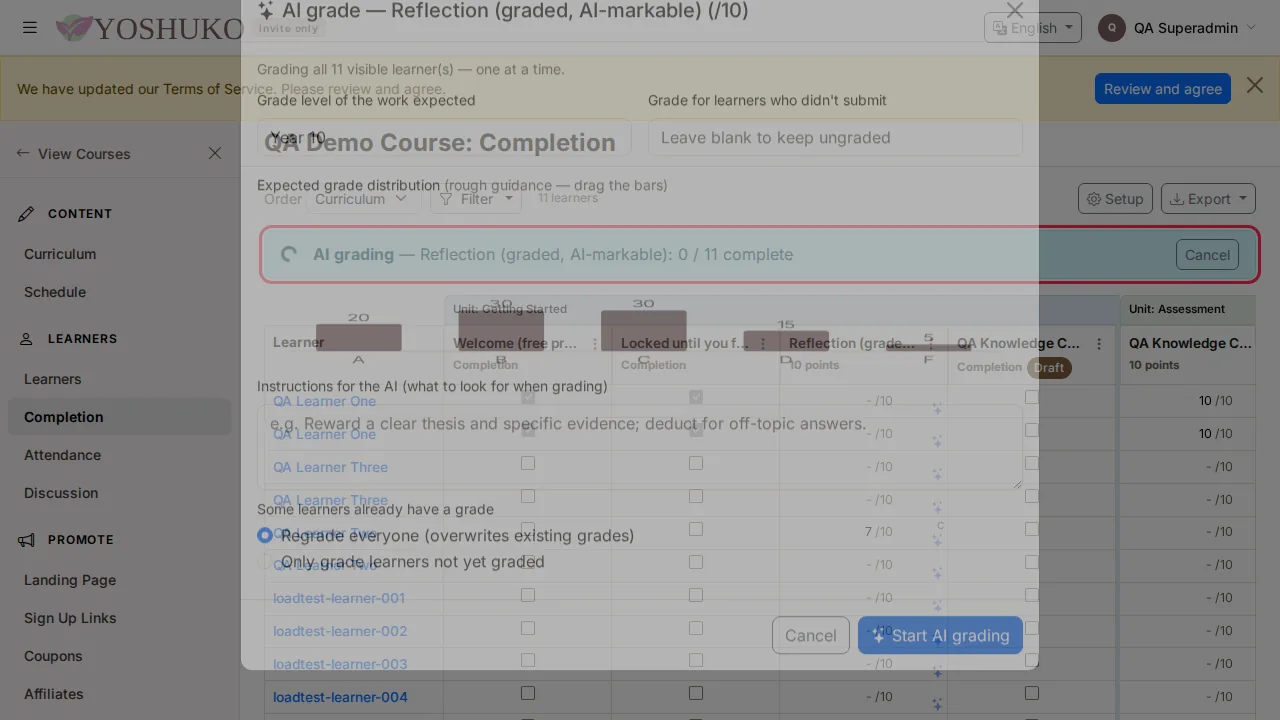Dismiss the Terms of Service banner

[1255, 86]
